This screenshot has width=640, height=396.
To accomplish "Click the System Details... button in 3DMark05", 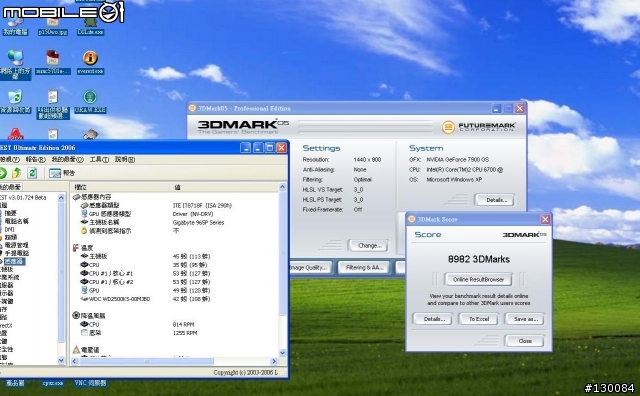I will tap(494, 200).
